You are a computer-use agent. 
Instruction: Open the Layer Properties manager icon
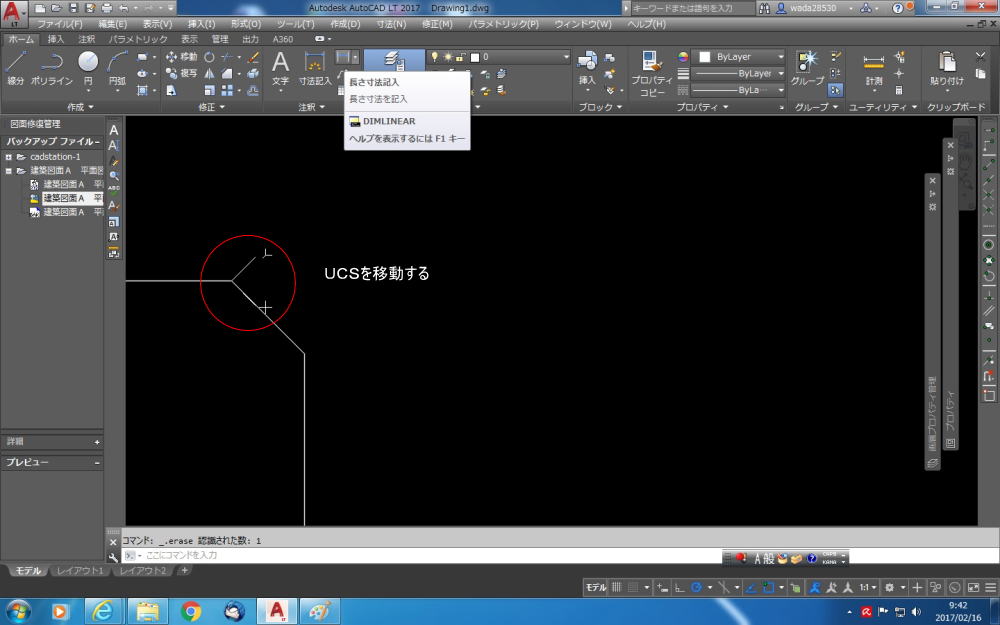coord(394,60)
